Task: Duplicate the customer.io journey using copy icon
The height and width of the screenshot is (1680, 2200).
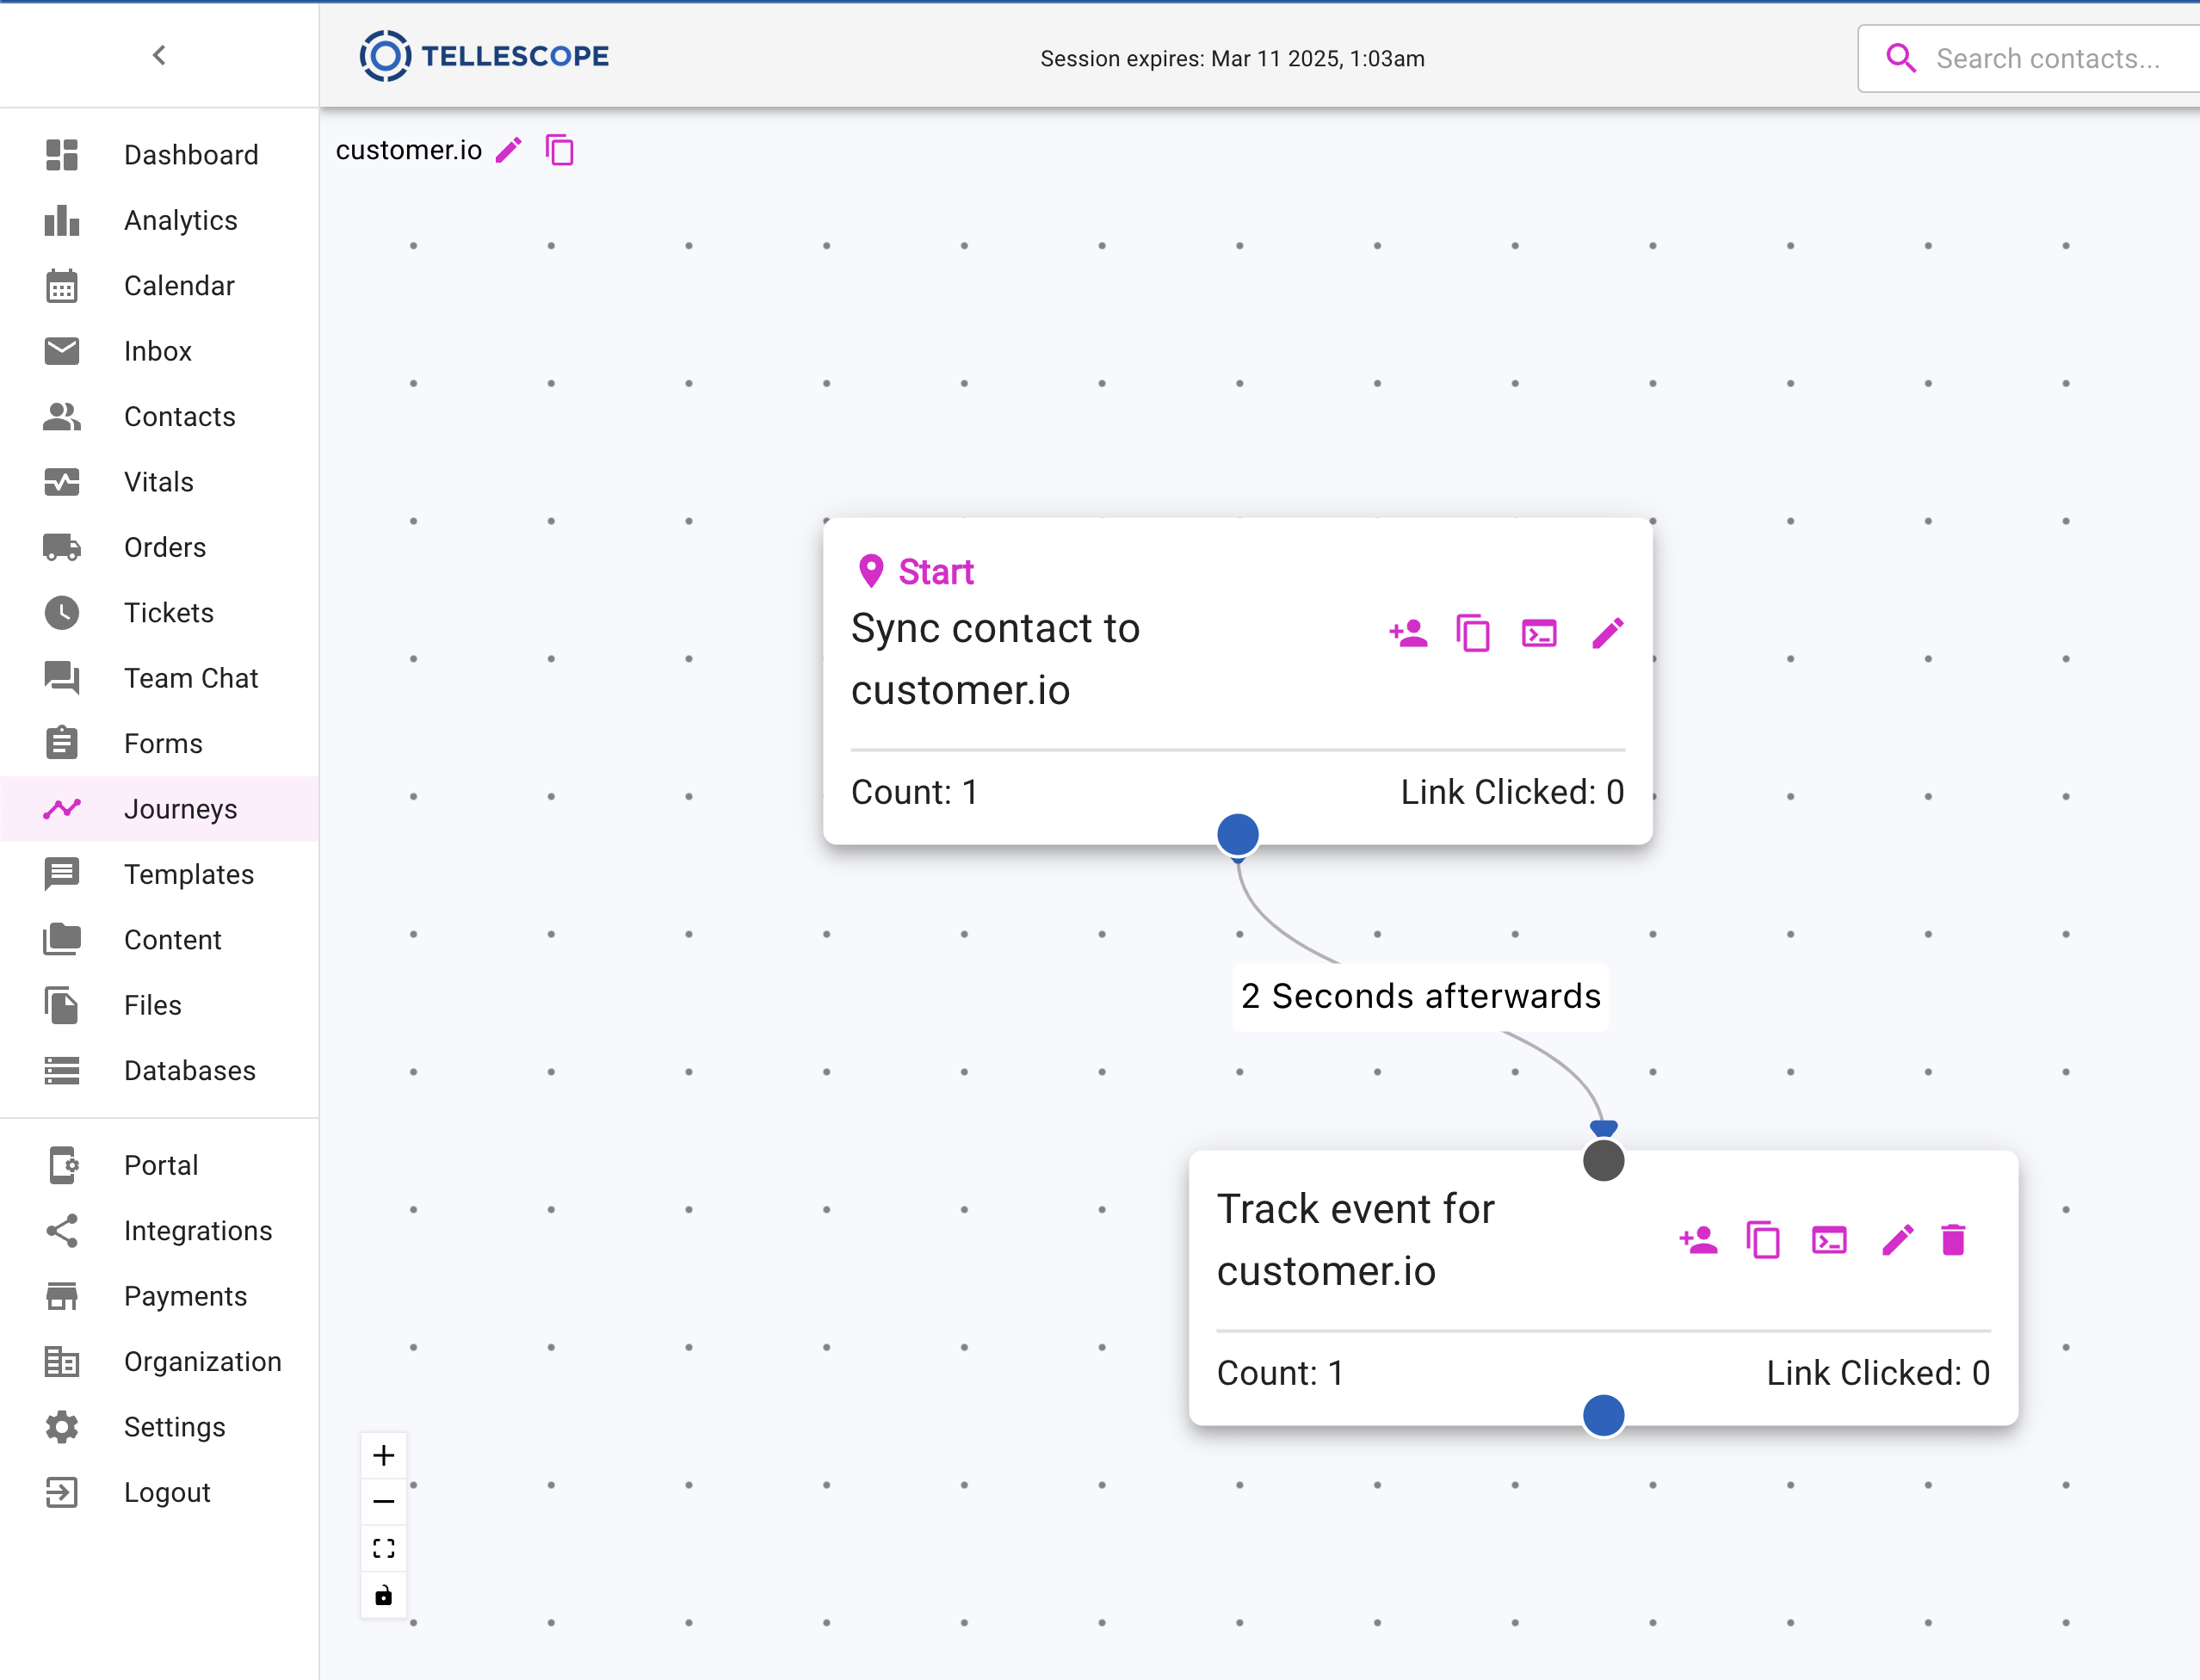Action: 560,151
